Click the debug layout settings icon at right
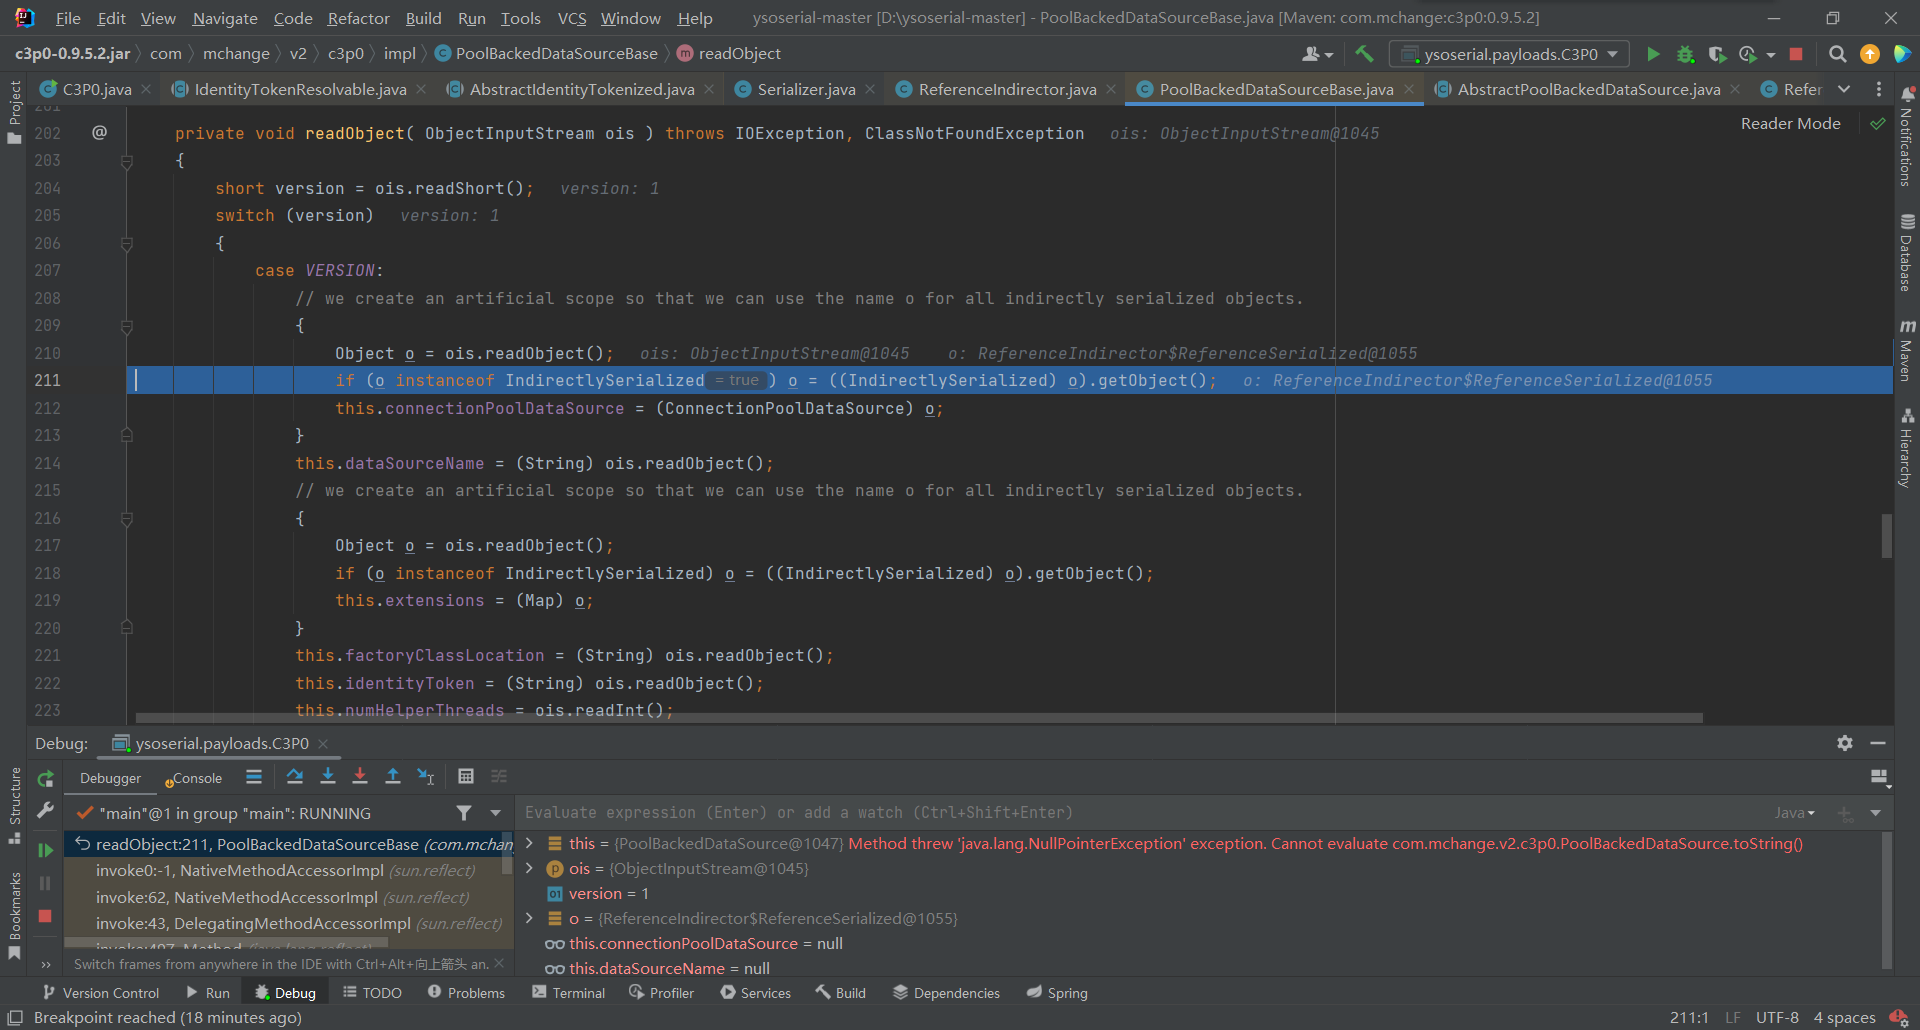 pyautogui.click(x=1879, y=777)
